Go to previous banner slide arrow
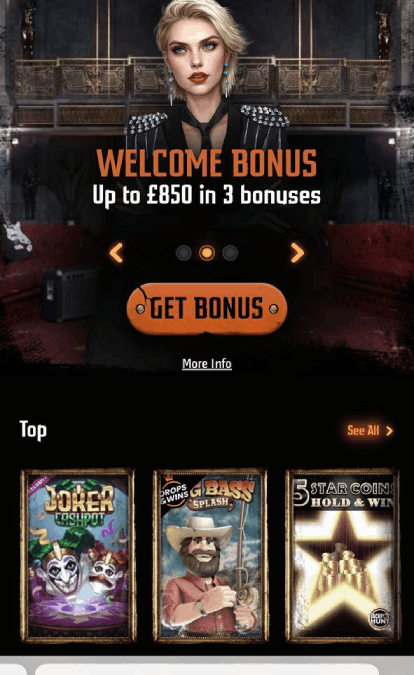414x675 pixels. tap(116, 253)
